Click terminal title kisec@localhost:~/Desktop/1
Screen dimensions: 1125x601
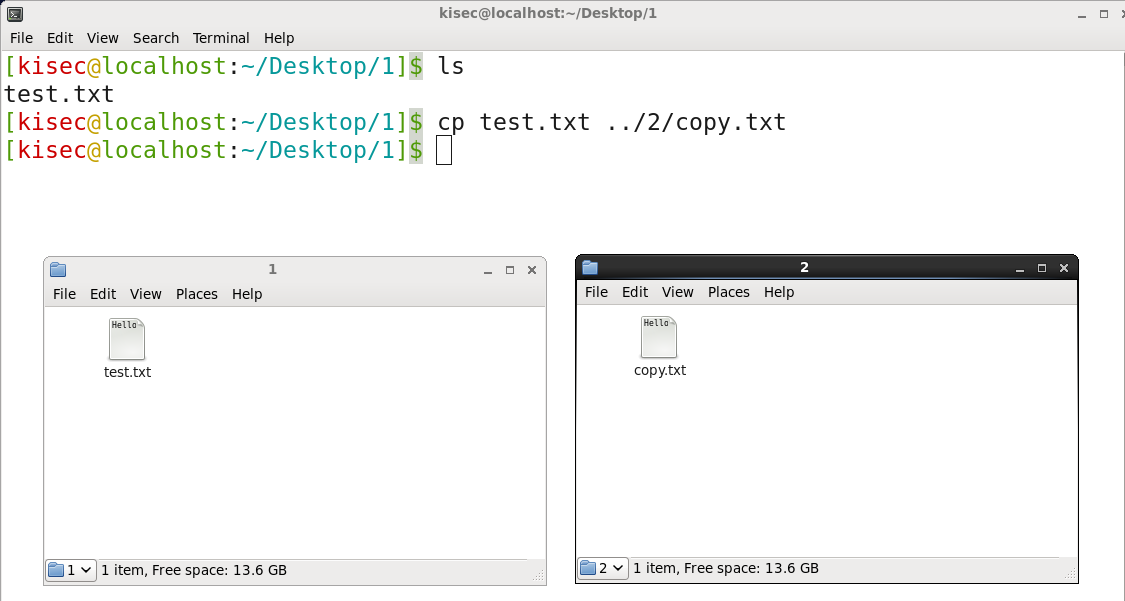pos(548,14)
